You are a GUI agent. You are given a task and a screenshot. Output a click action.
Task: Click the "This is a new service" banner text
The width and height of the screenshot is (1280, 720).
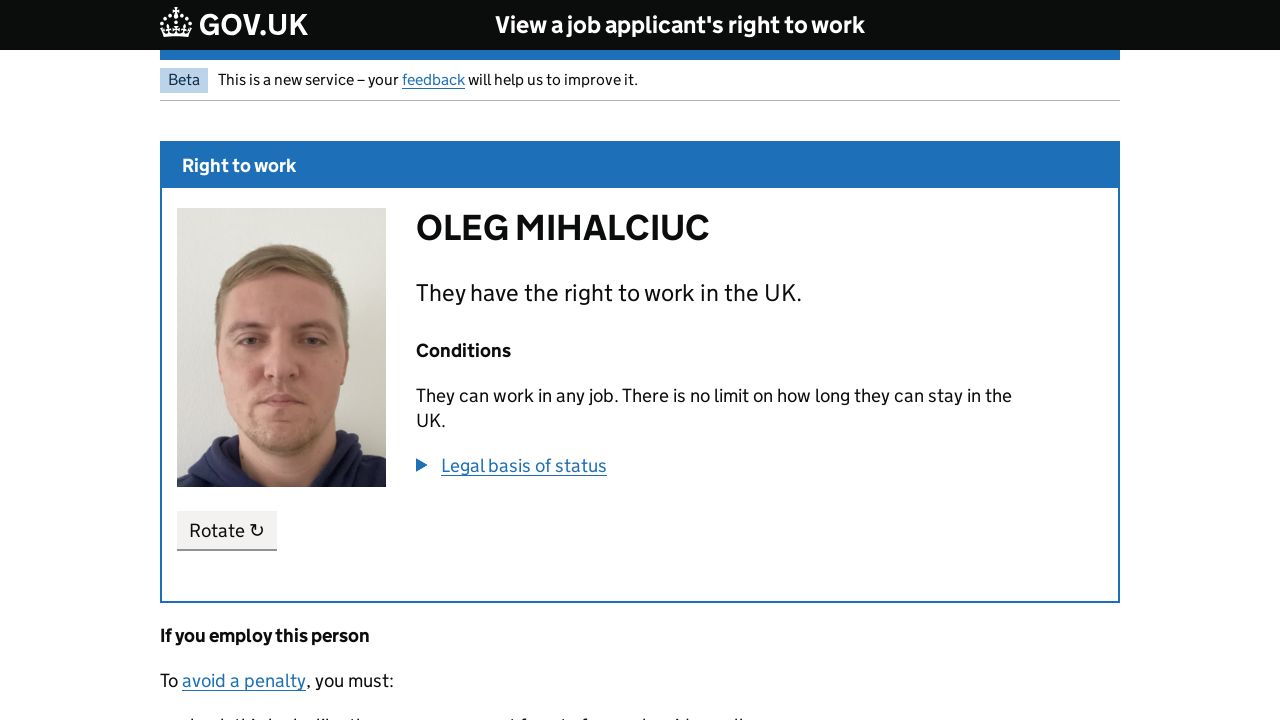tap(308, 80)
